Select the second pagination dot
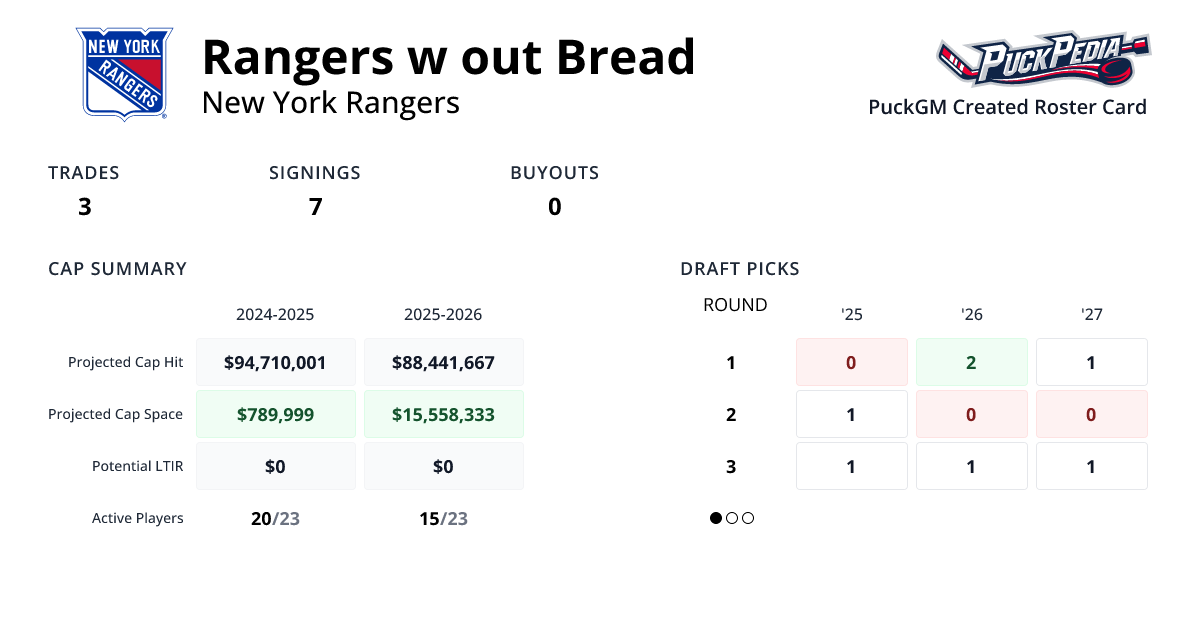Viewport: 1200px width, 630px height. click(731, 518)
